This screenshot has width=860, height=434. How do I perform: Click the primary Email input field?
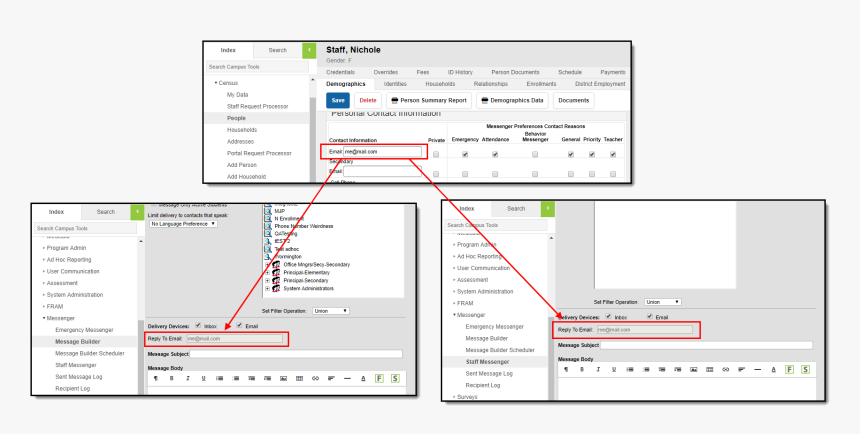tap(381, 152)
